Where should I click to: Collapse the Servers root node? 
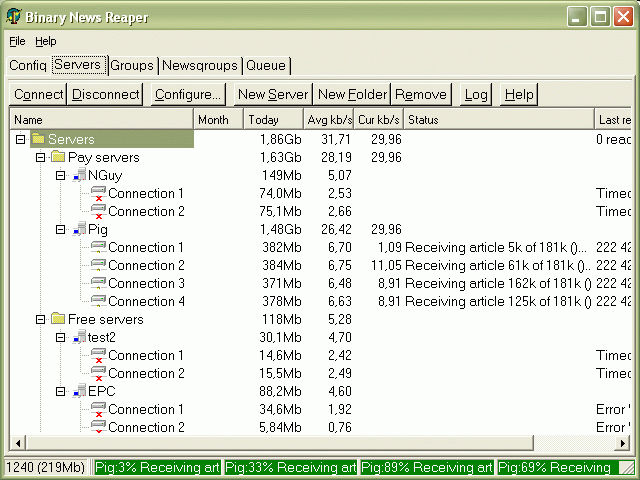point(20,139)
